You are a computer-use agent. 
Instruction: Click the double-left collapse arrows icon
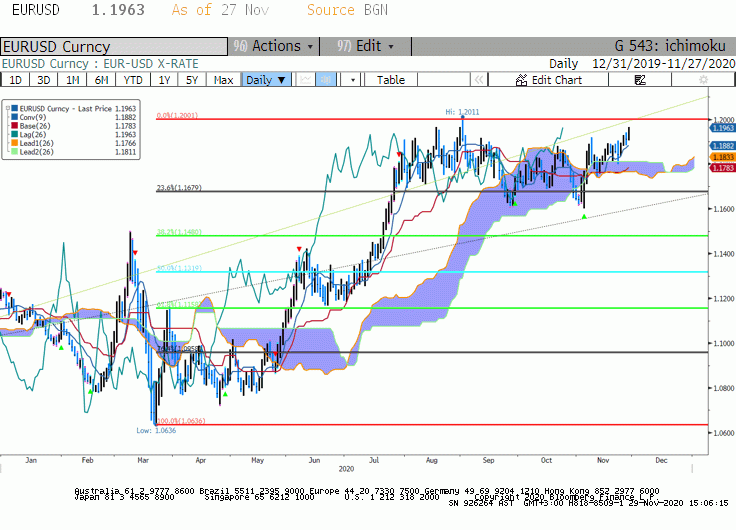click(x=479, y=80)
